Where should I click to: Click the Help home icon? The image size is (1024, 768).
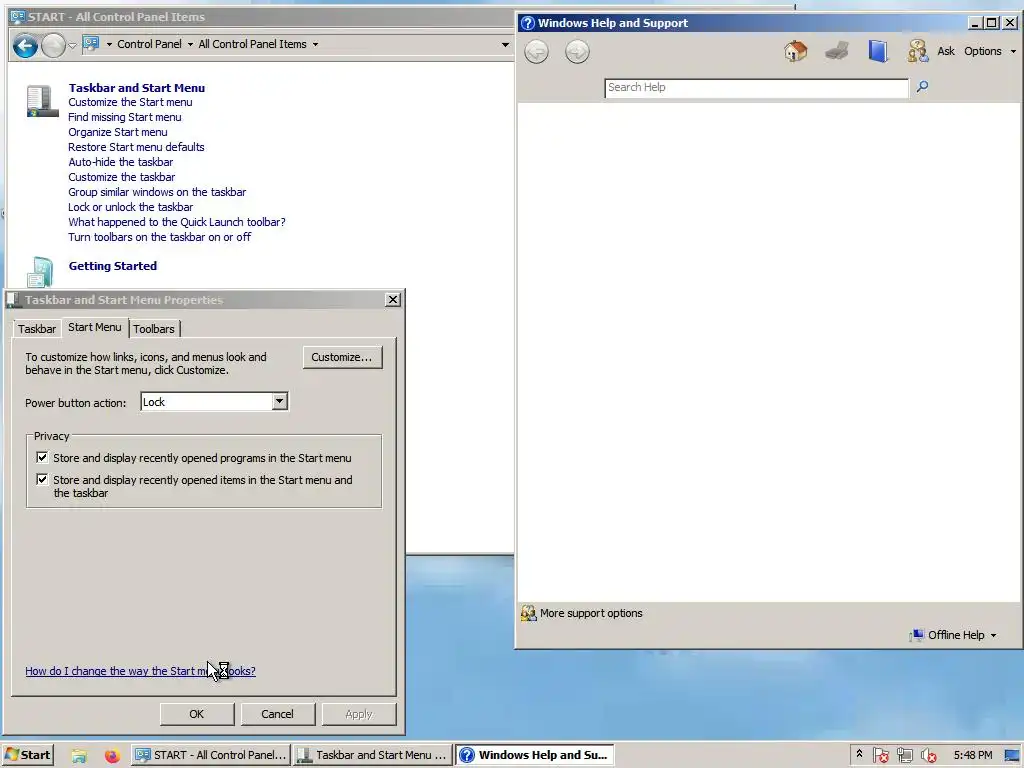point(795,51)
